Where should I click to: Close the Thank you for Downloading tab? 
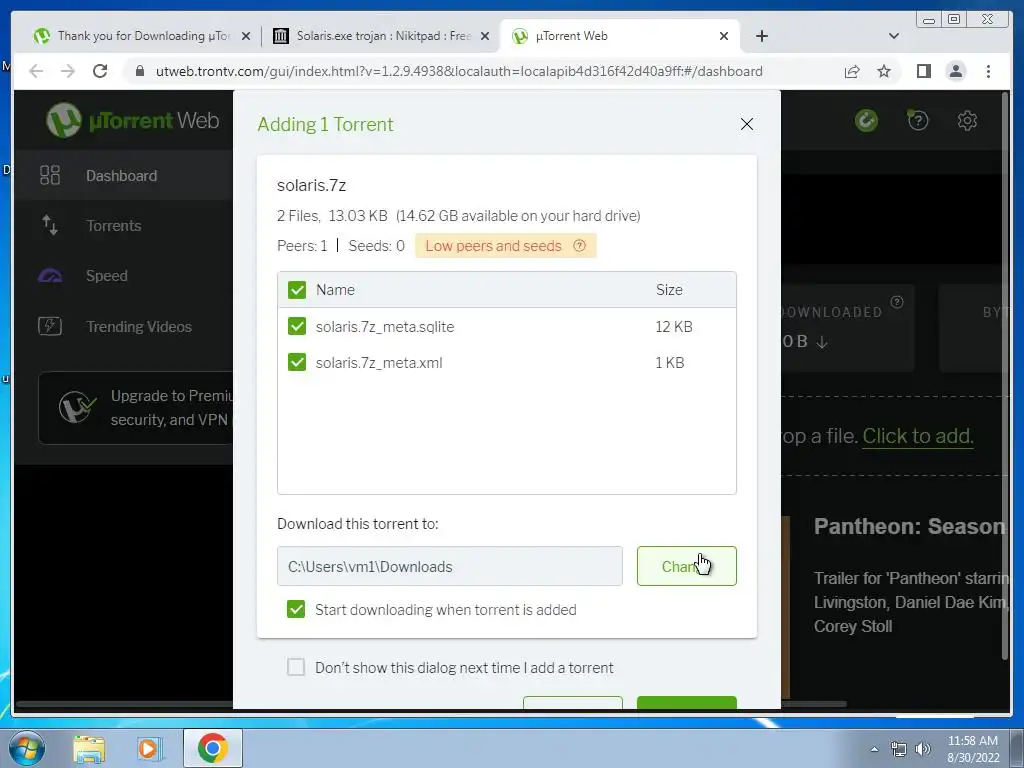coord(246,37)
